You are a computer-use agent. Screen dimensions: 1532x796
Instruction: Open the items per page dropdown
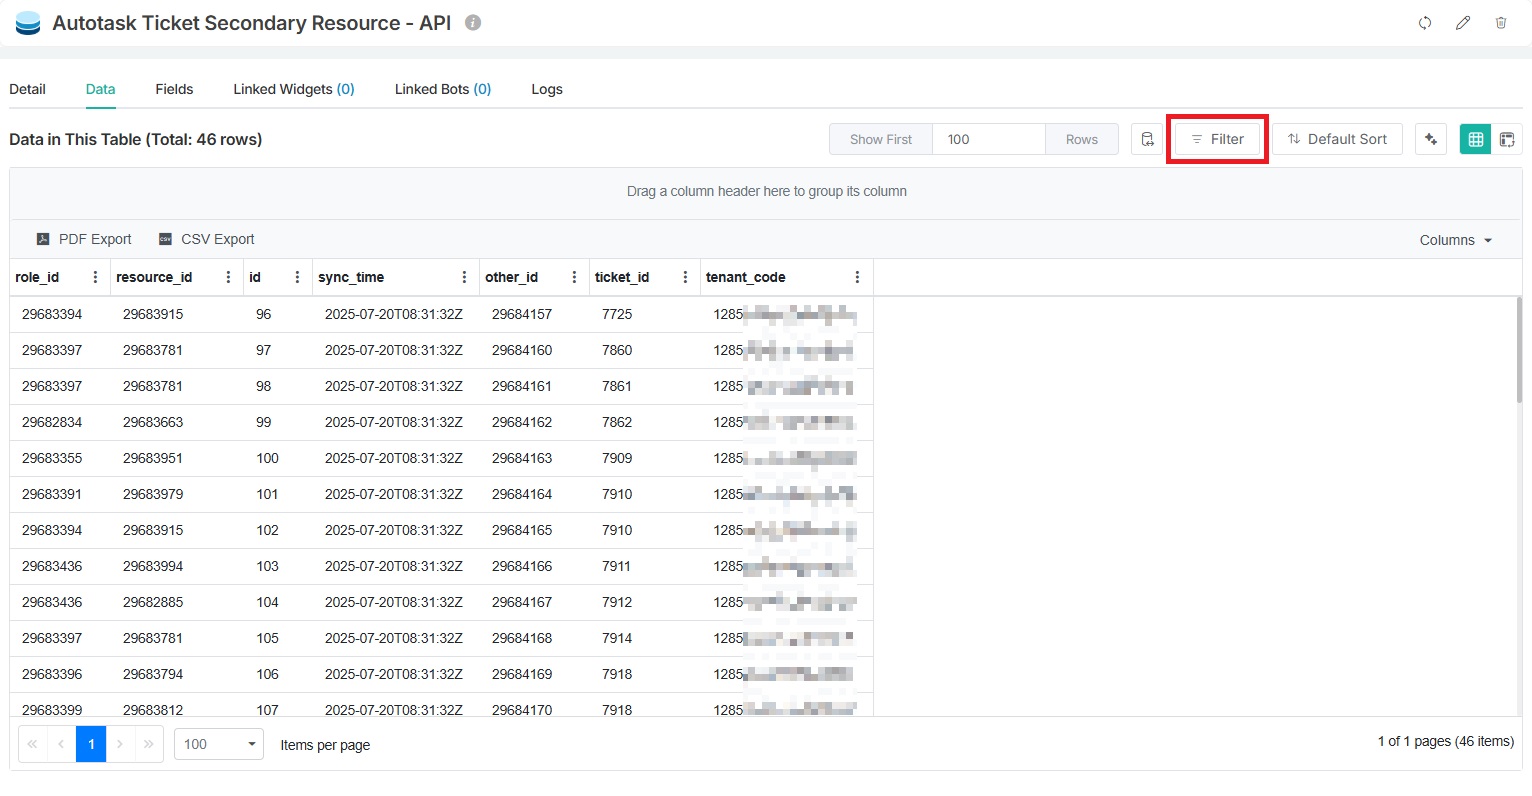[x=219, y=744]
